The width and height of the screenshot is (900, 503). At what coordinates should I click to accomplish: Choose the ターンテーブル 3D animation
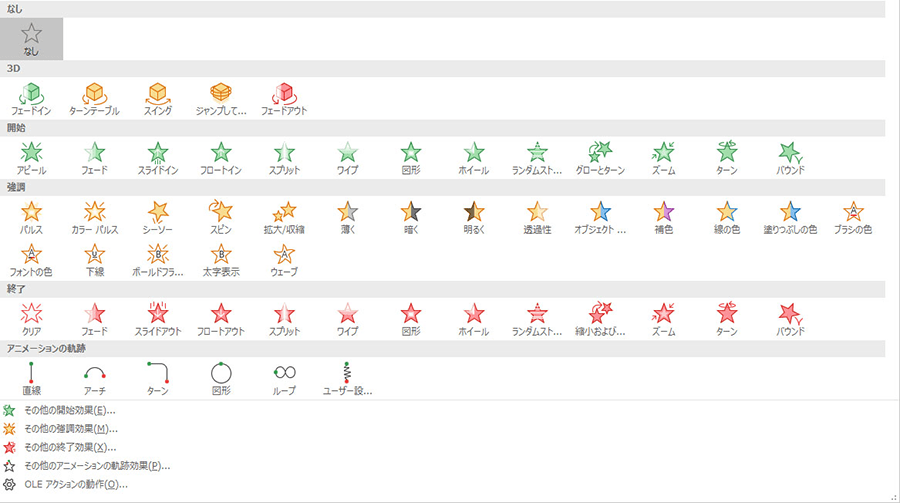(95, 99)
